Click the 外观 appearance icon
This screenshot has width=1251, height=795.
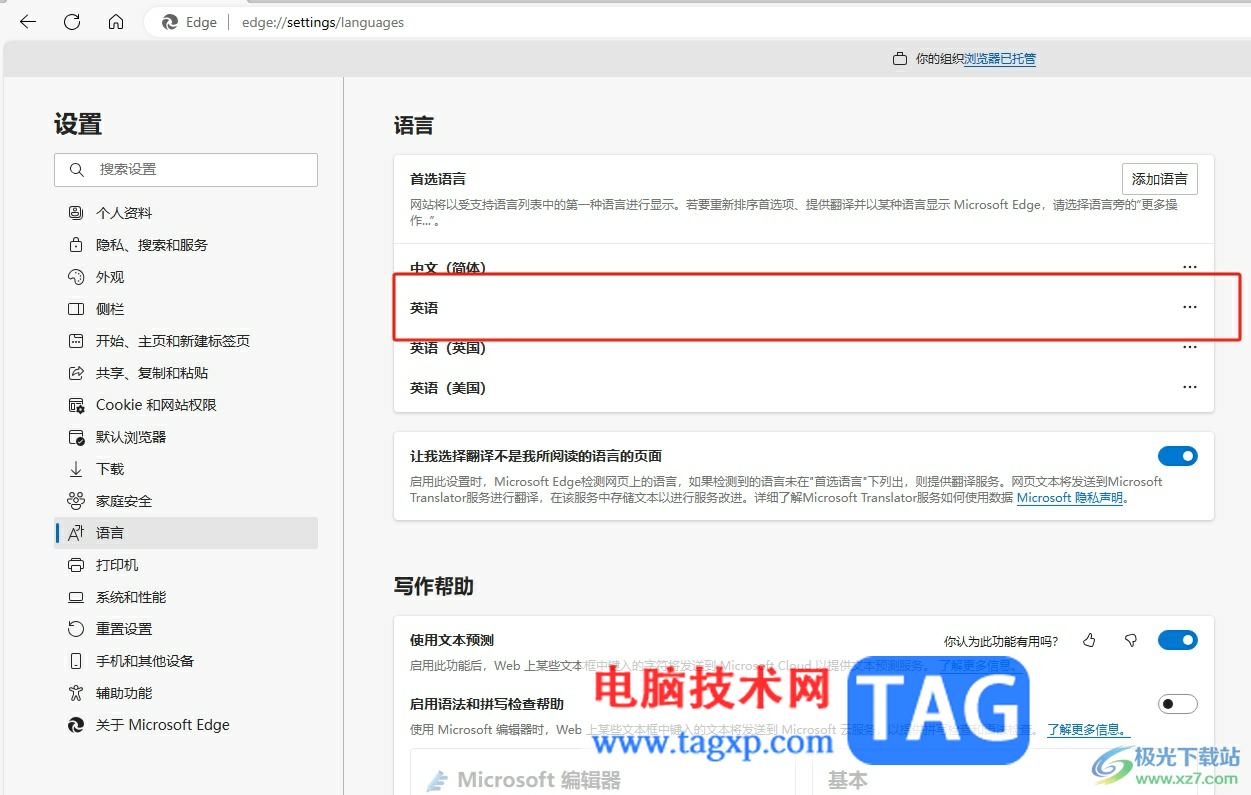(x=76, y=277)
